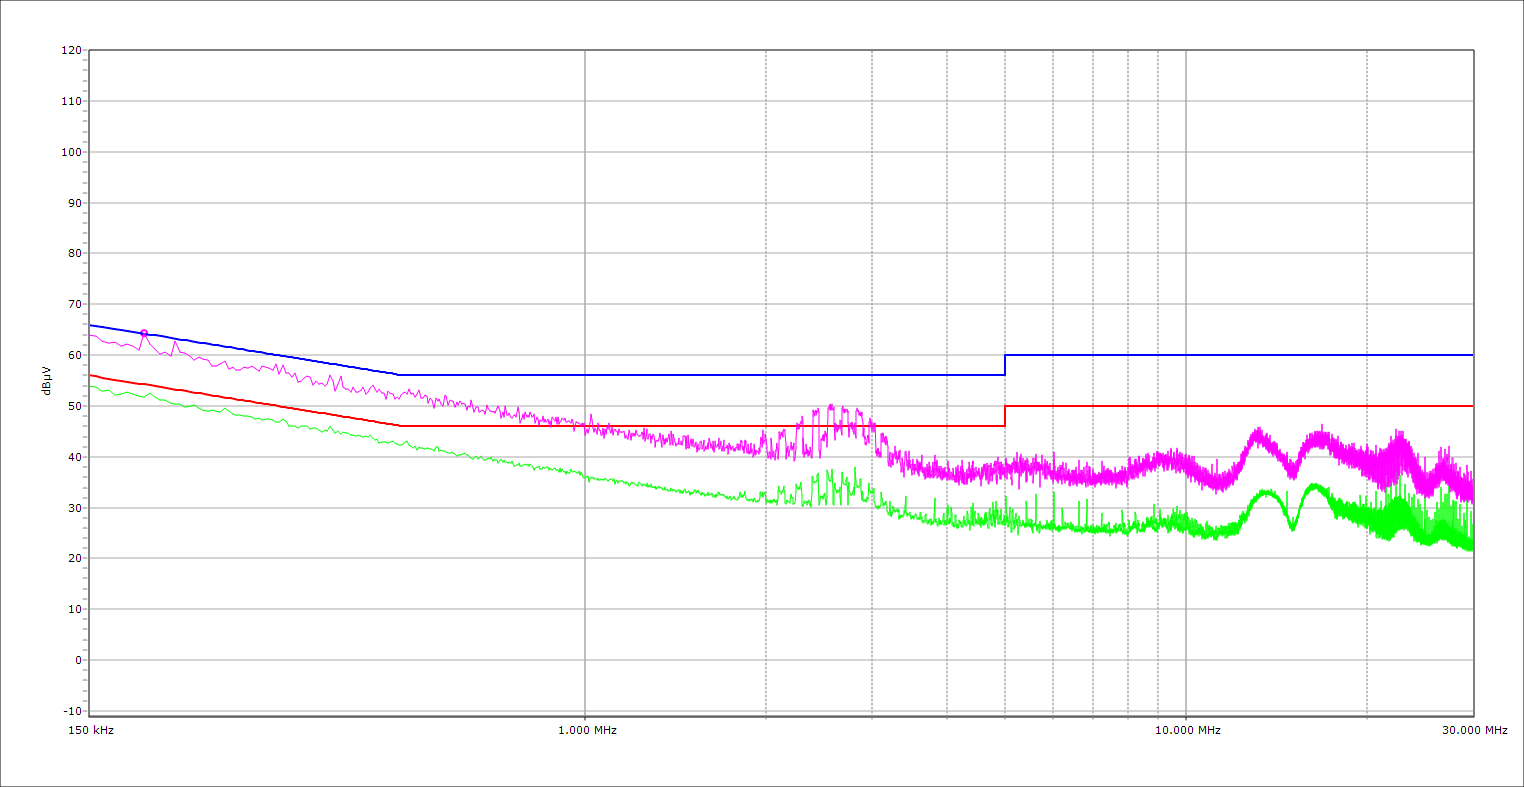The image size is (1524, 787).
Task: Select the 30.000 MHz stop frequency label
Action: tap(1474, 730)
